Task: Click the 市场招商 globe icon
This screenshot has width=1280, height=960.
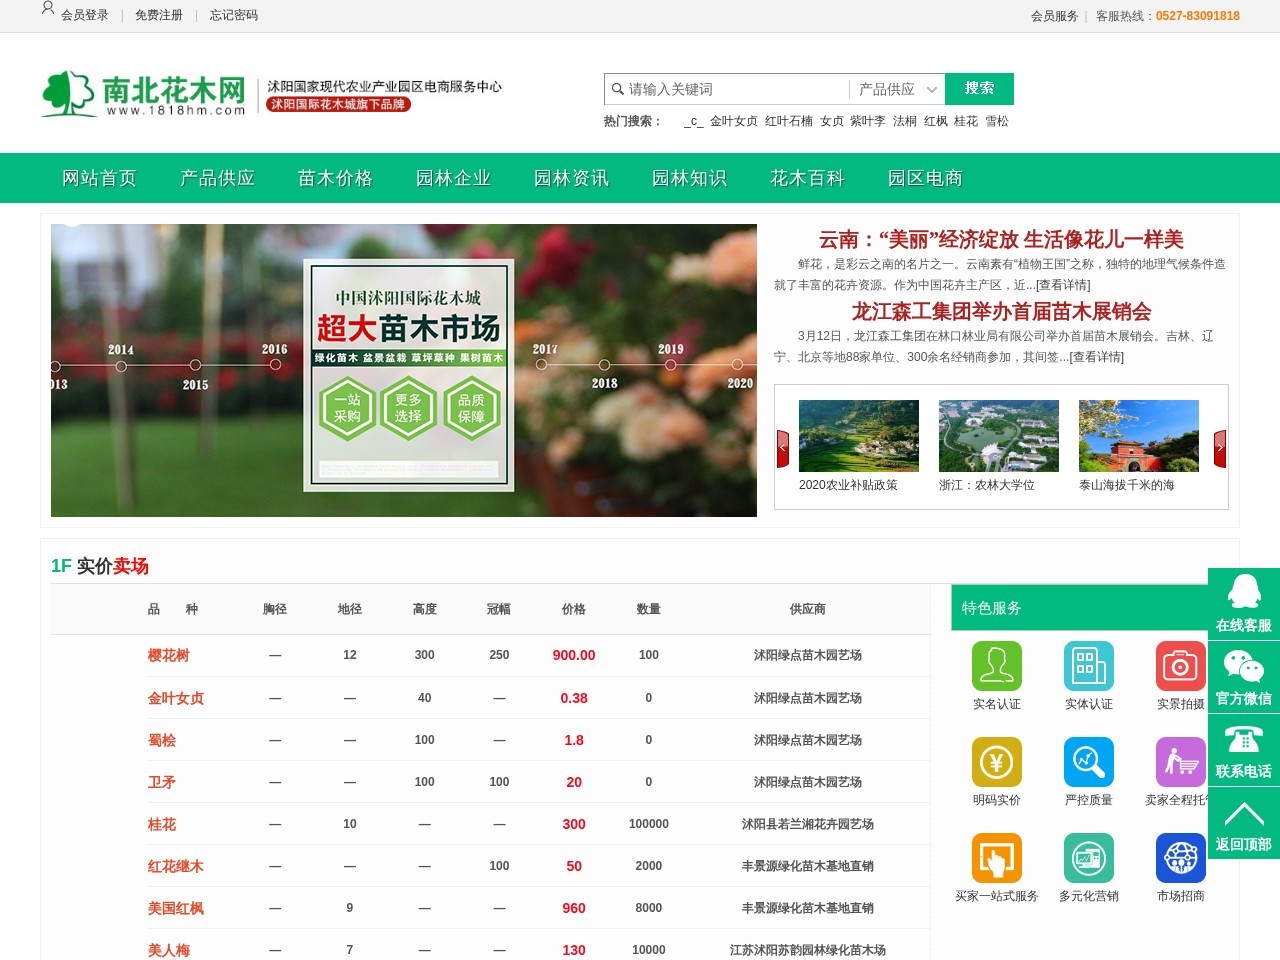Action: [x=1180, y=856]
